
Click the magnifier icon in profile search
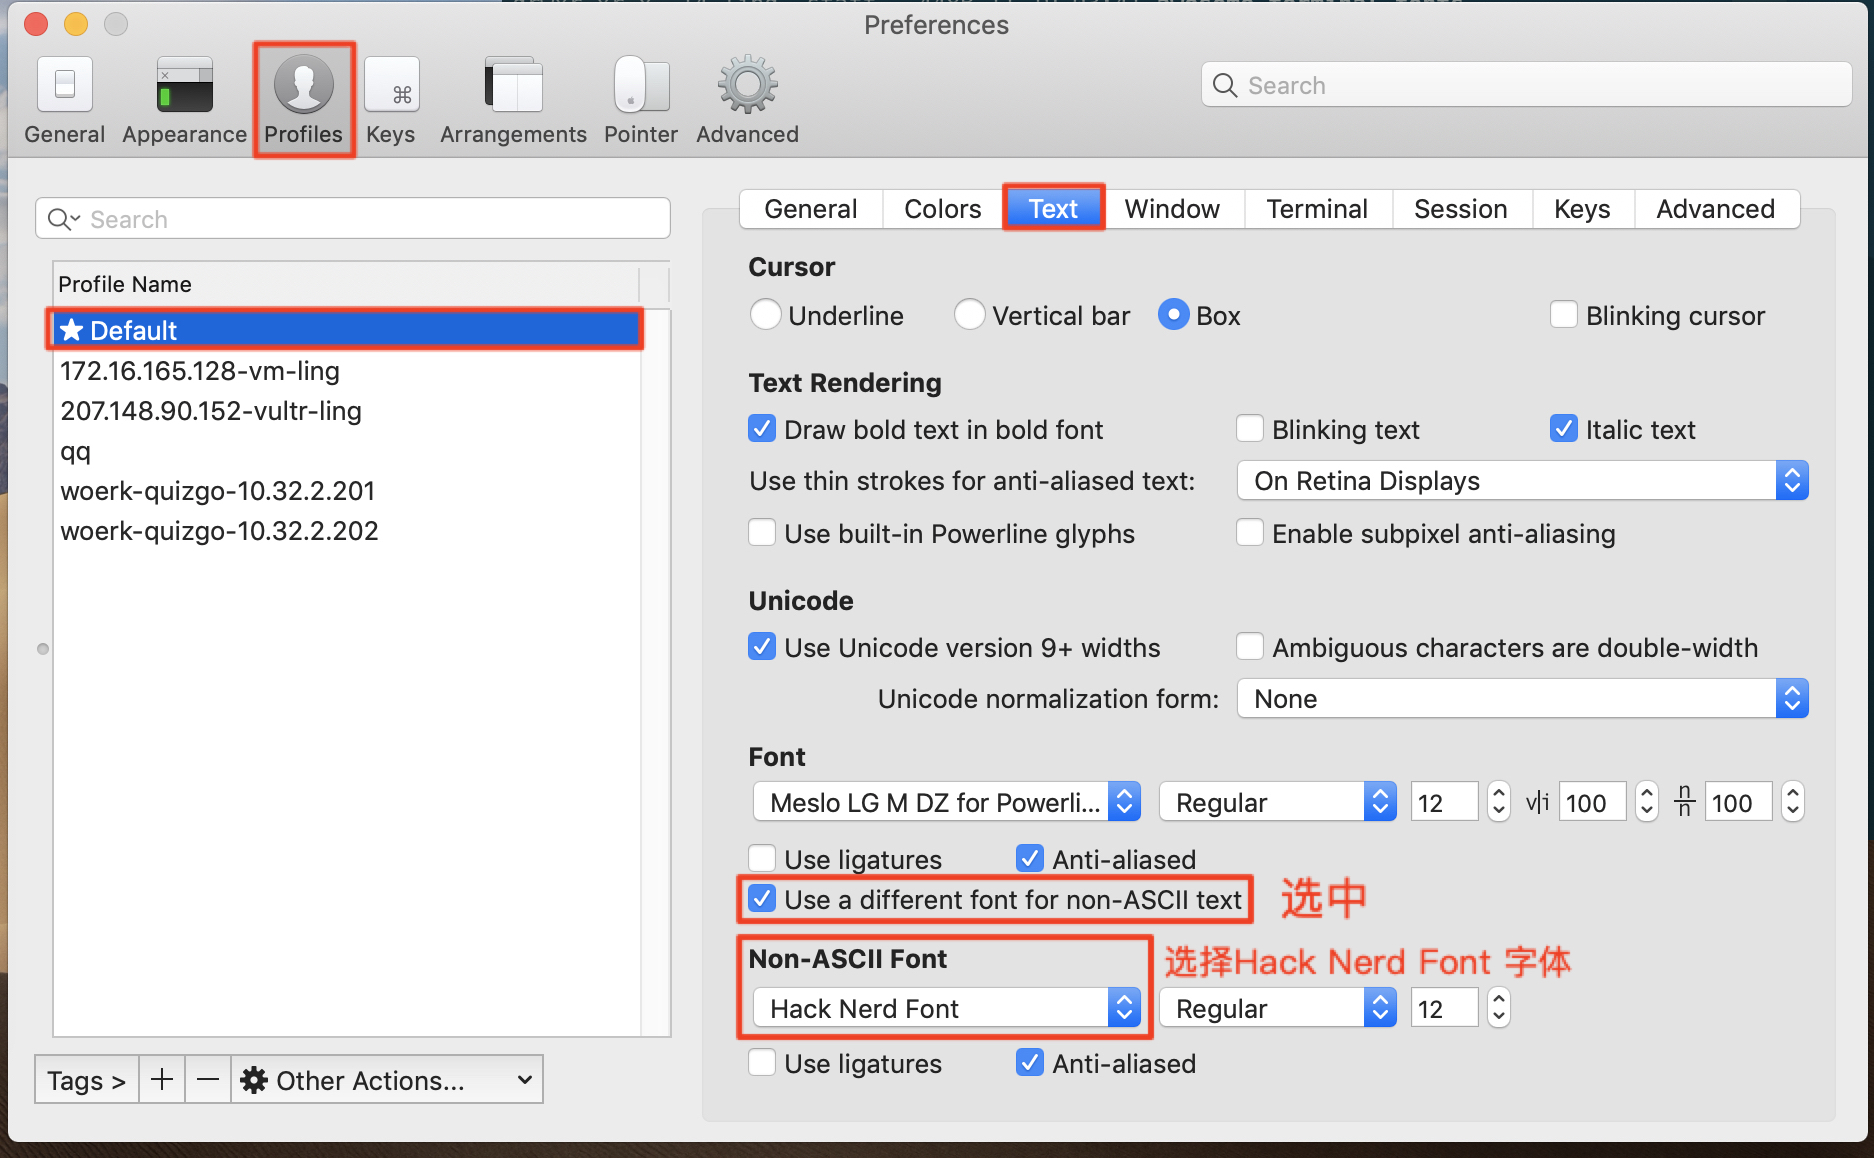point(64,219)
